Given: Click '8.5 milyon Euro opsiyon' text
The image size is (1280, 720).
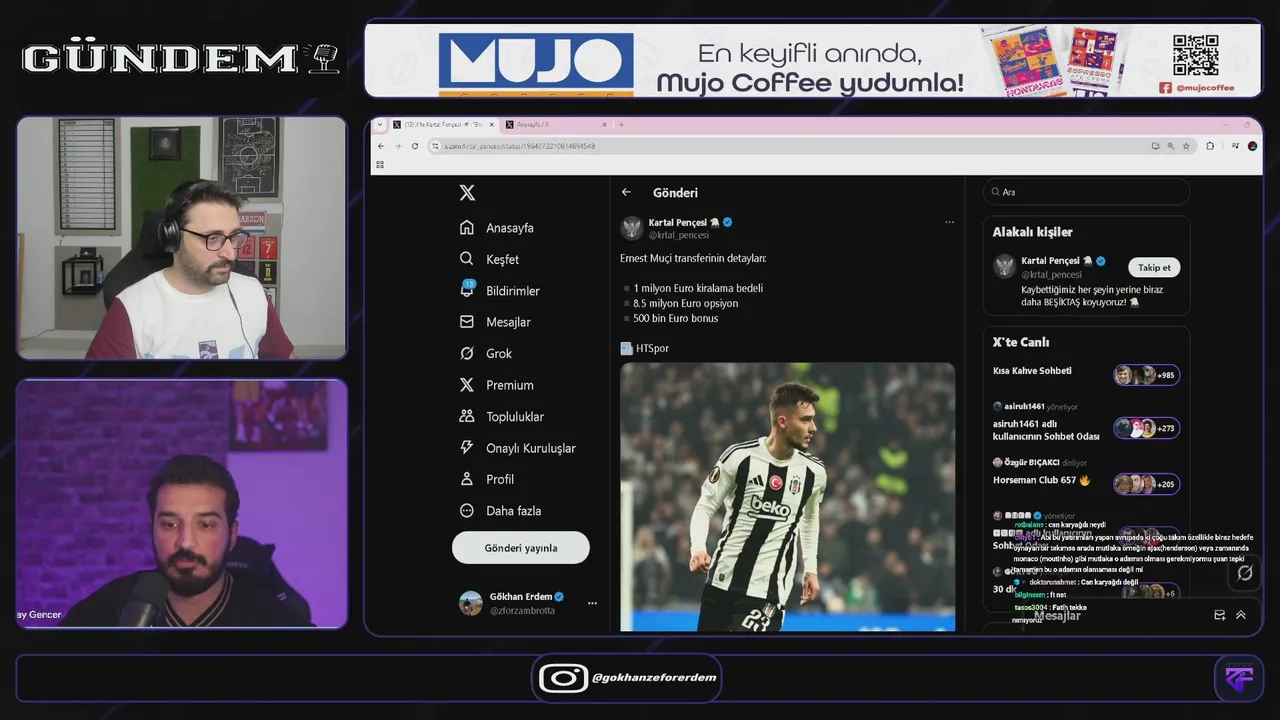Looking at the screenshot, I should click(686, 303).
